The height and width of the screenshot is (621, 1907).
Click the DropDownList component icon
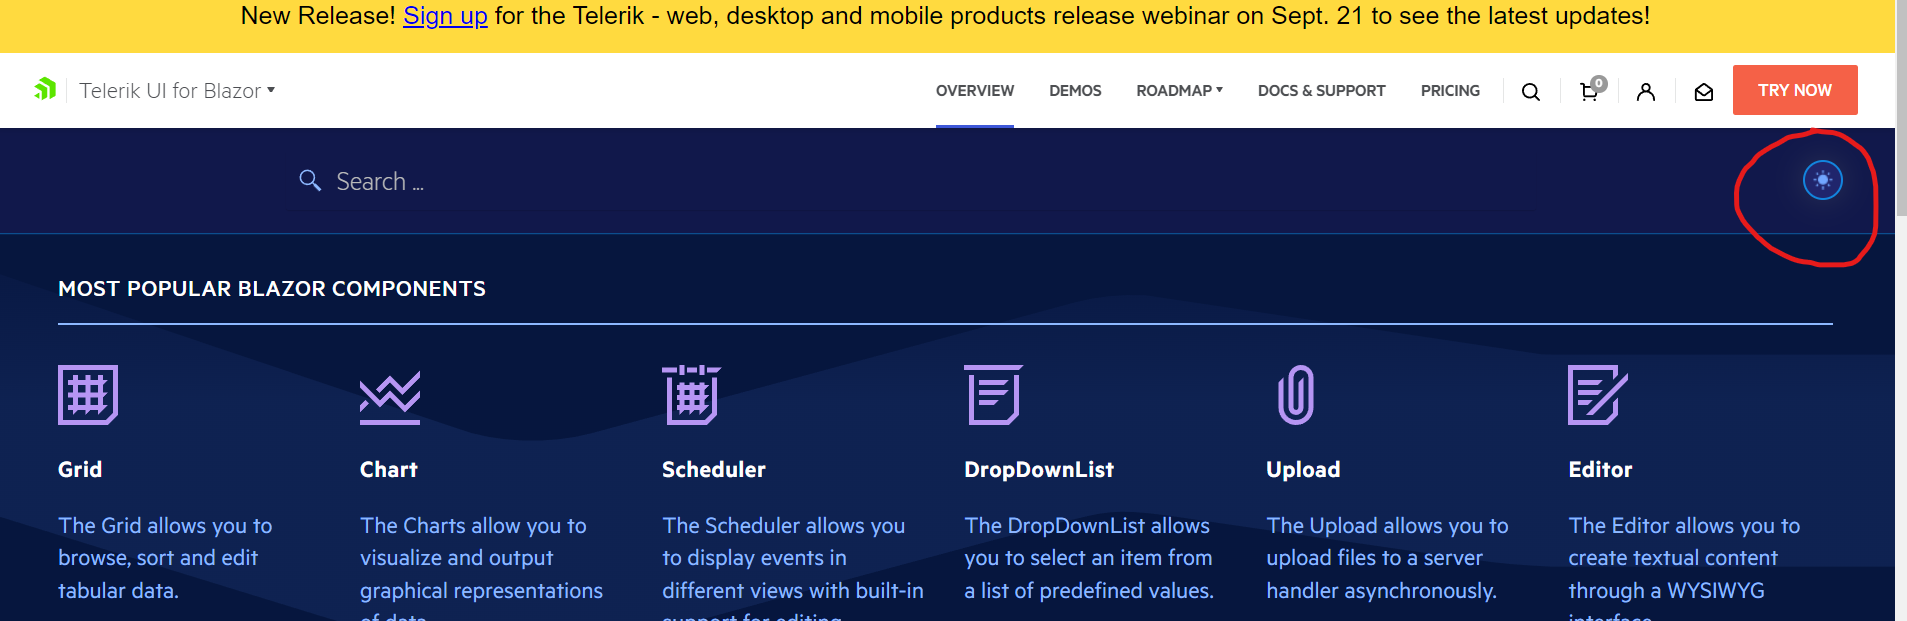click(x=993, y=395)
